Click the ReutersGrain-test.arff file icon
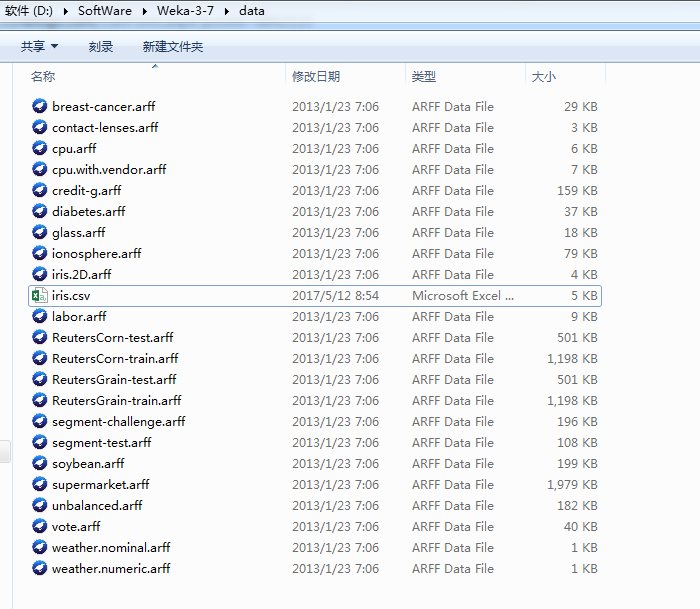This screenshot has width=700, height=609. click(40, 379)
